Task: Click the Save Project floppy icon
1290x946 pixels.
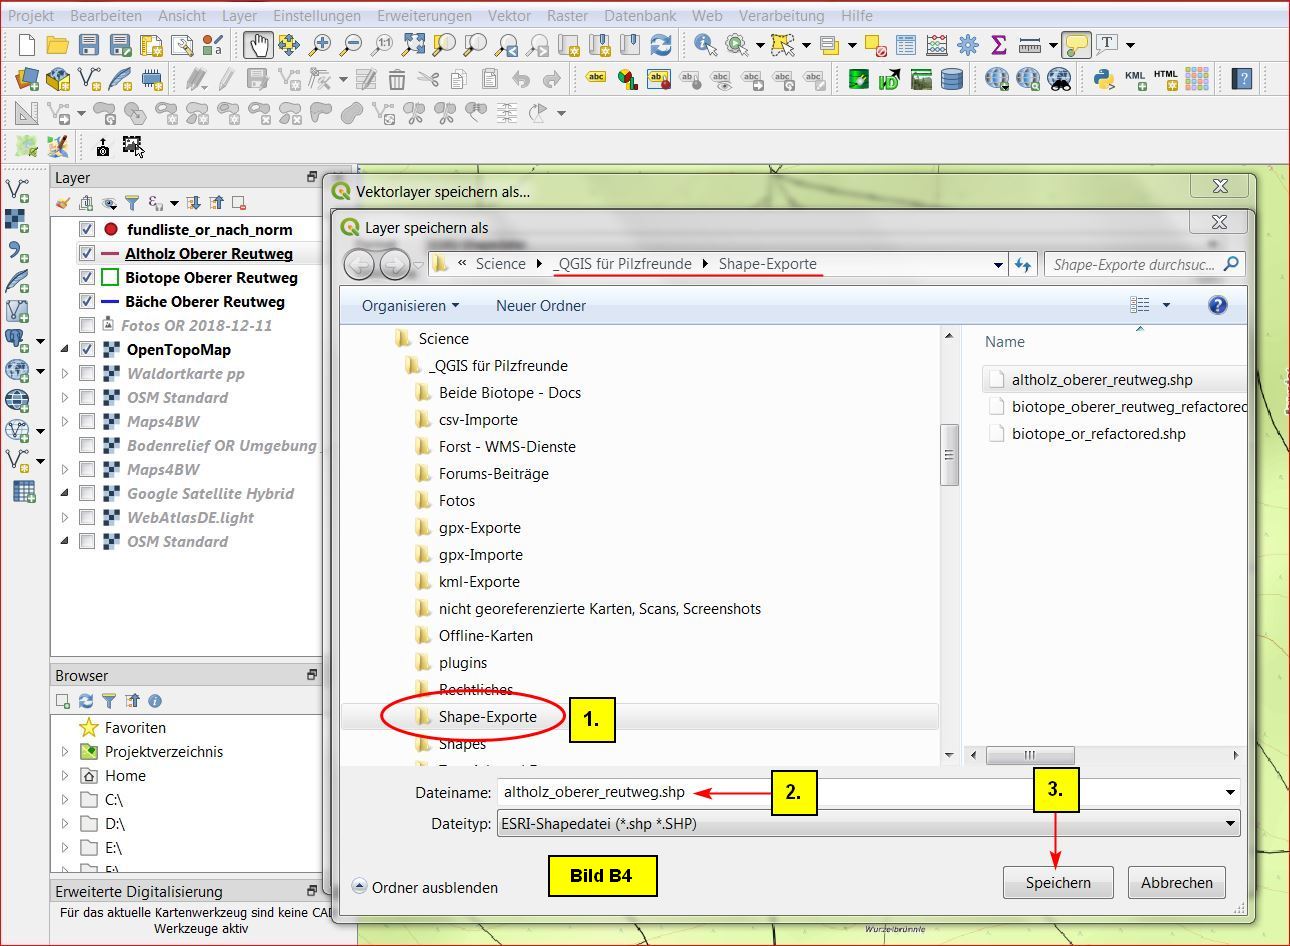Action: 89,45
